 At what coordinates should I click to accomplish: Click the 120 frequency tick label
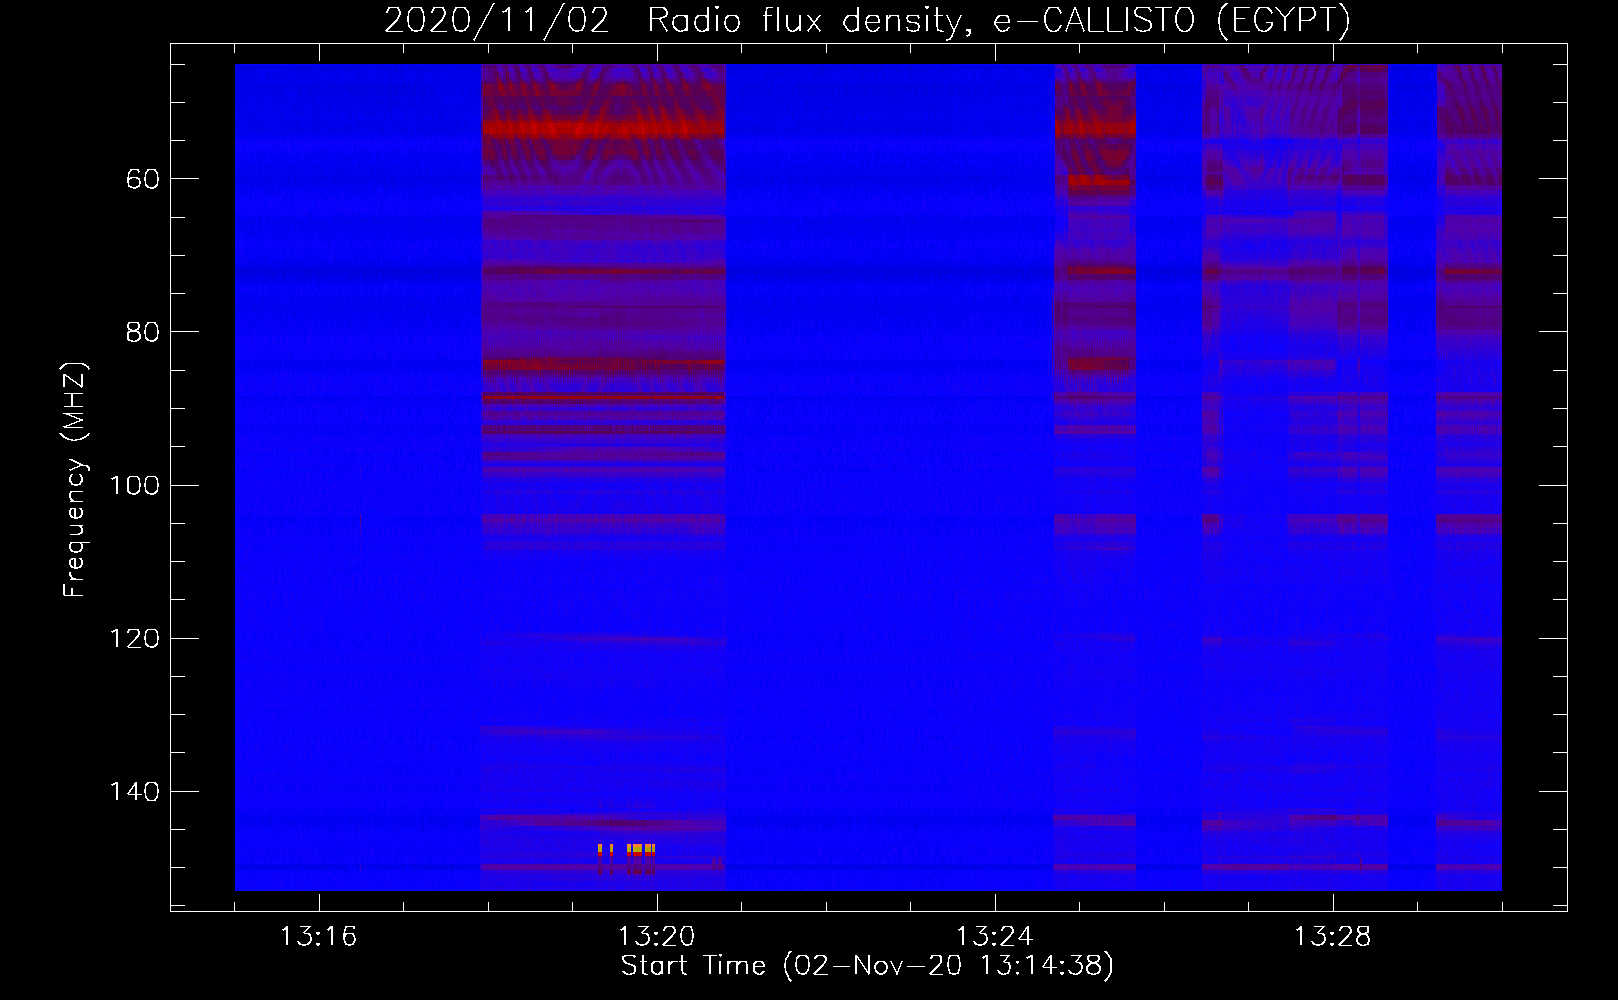pyautogui.click(x=134, y=638)
